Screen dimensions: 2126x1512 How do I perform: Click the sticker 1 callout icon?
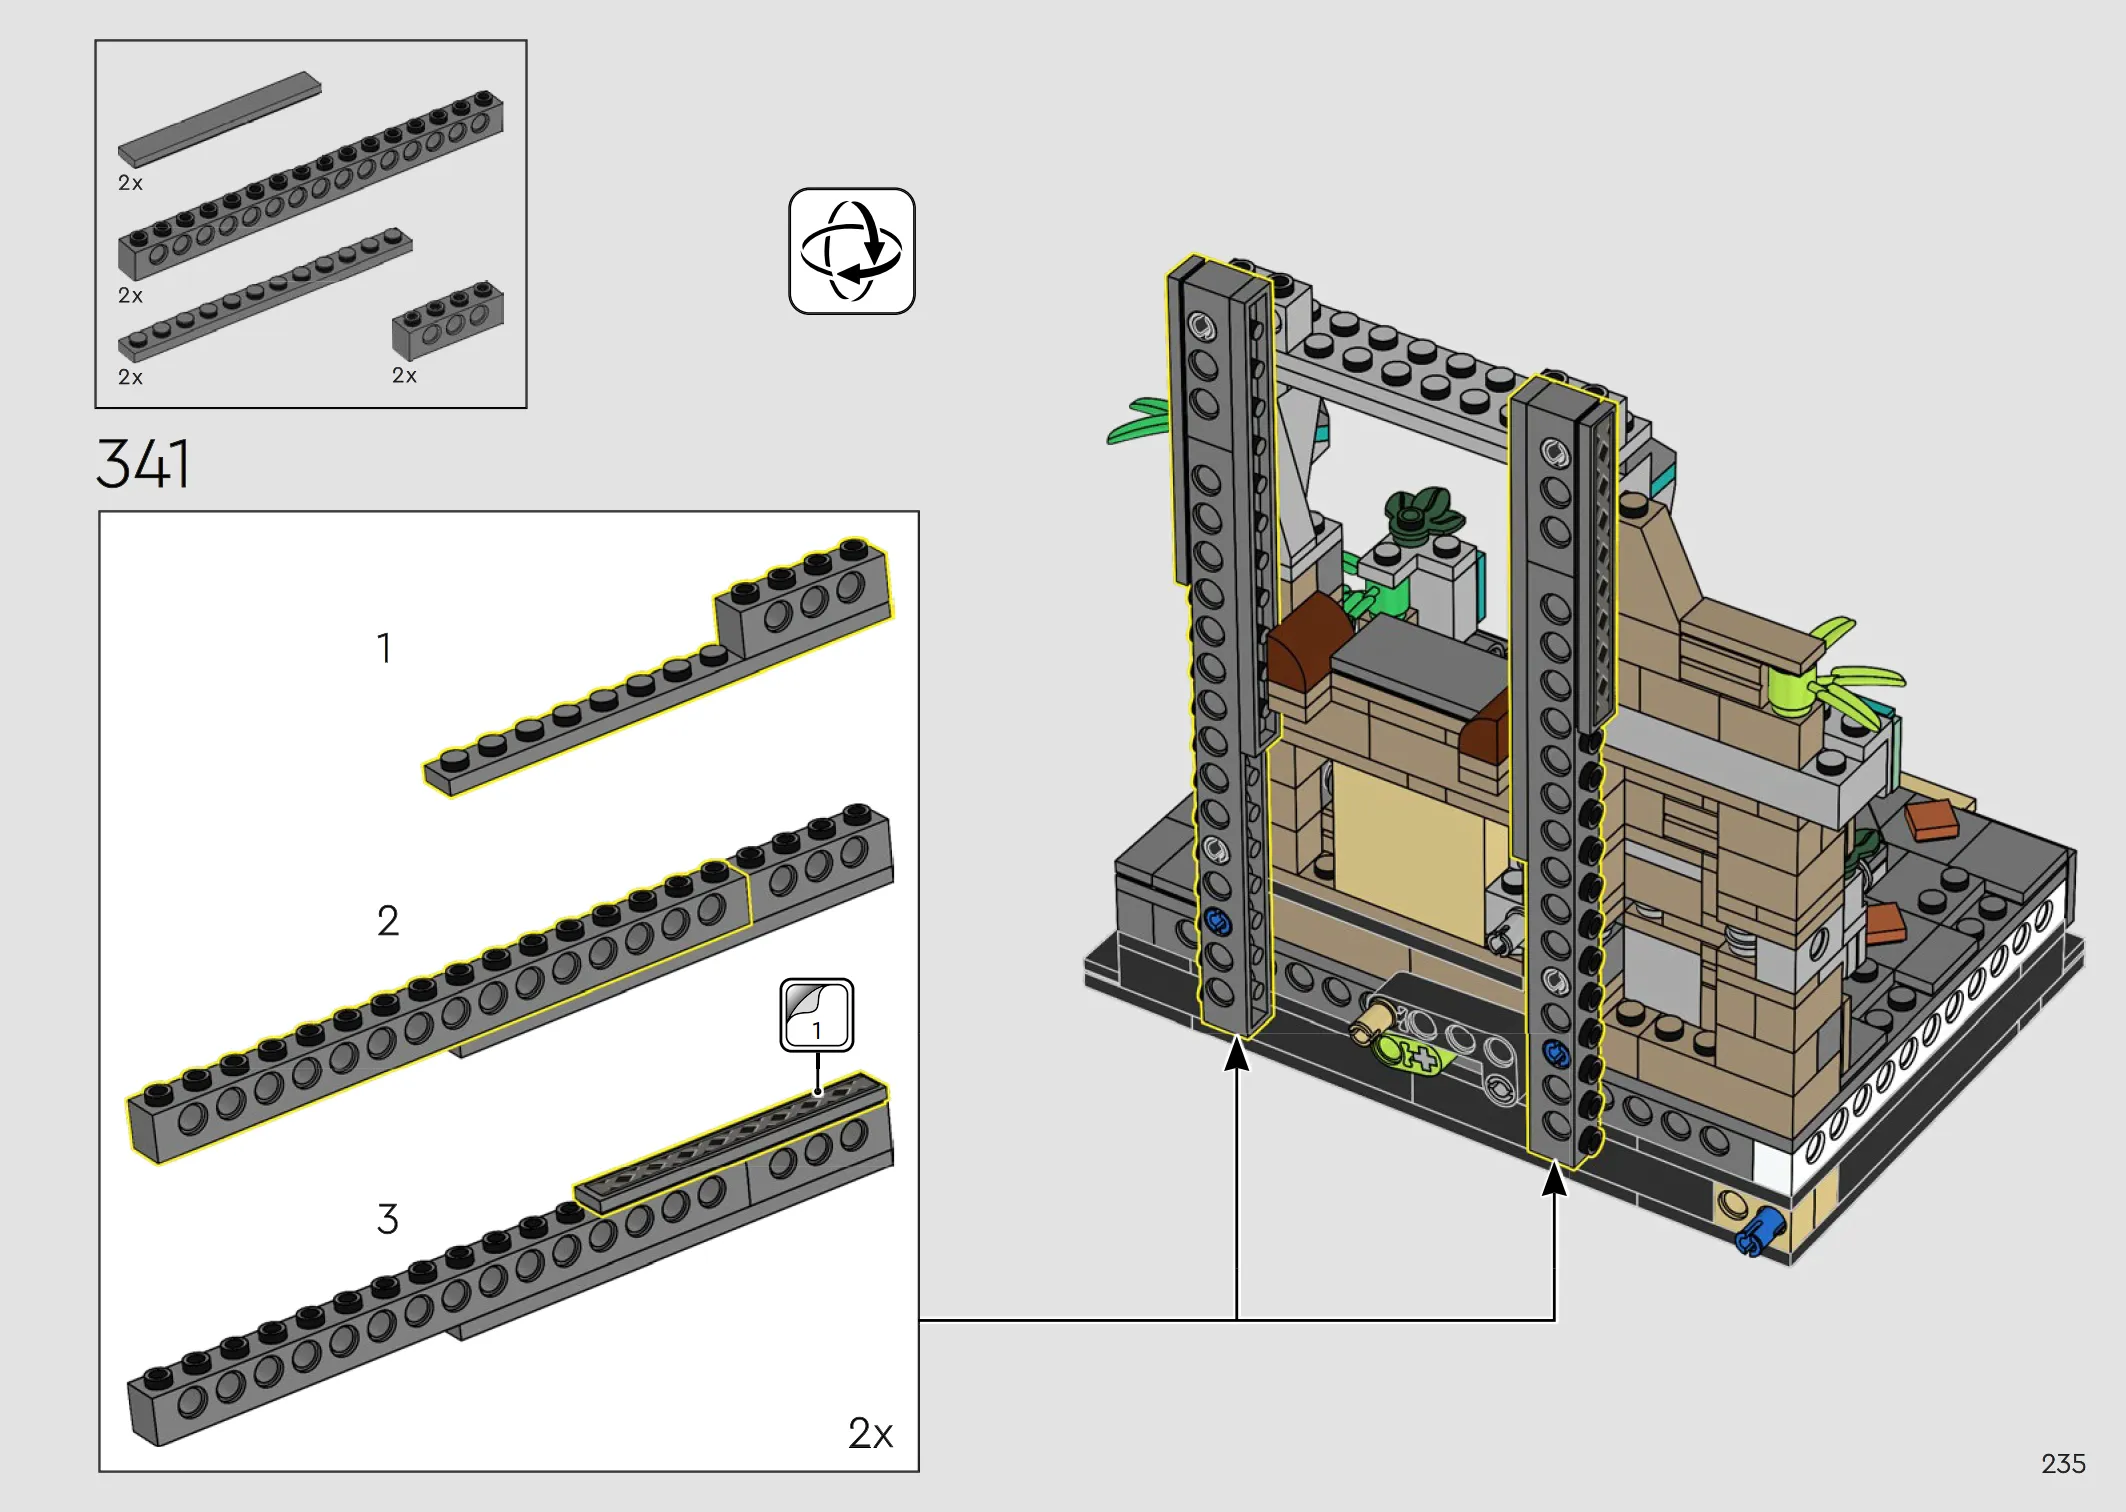817,1015
